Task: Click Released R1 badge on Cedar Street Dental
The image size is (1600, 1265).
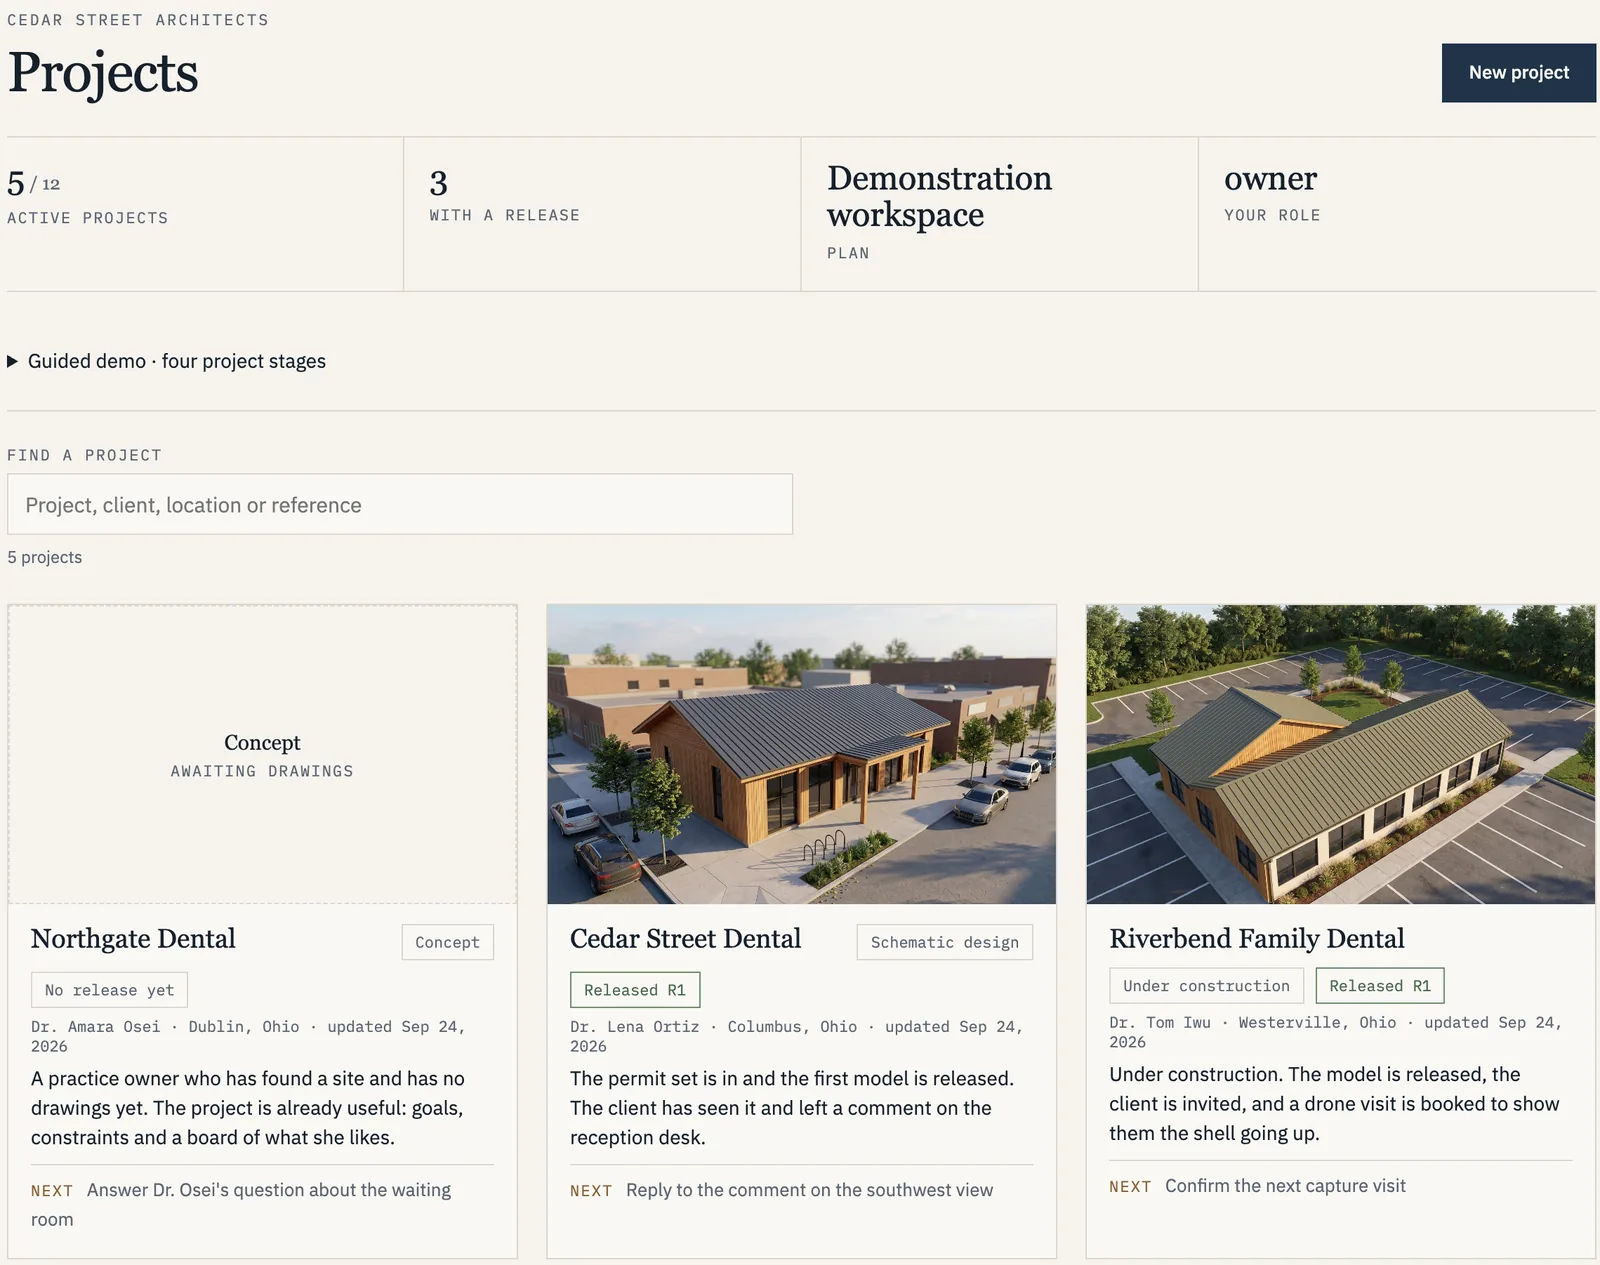Action: pyautogui.click(x=635, y=990)
